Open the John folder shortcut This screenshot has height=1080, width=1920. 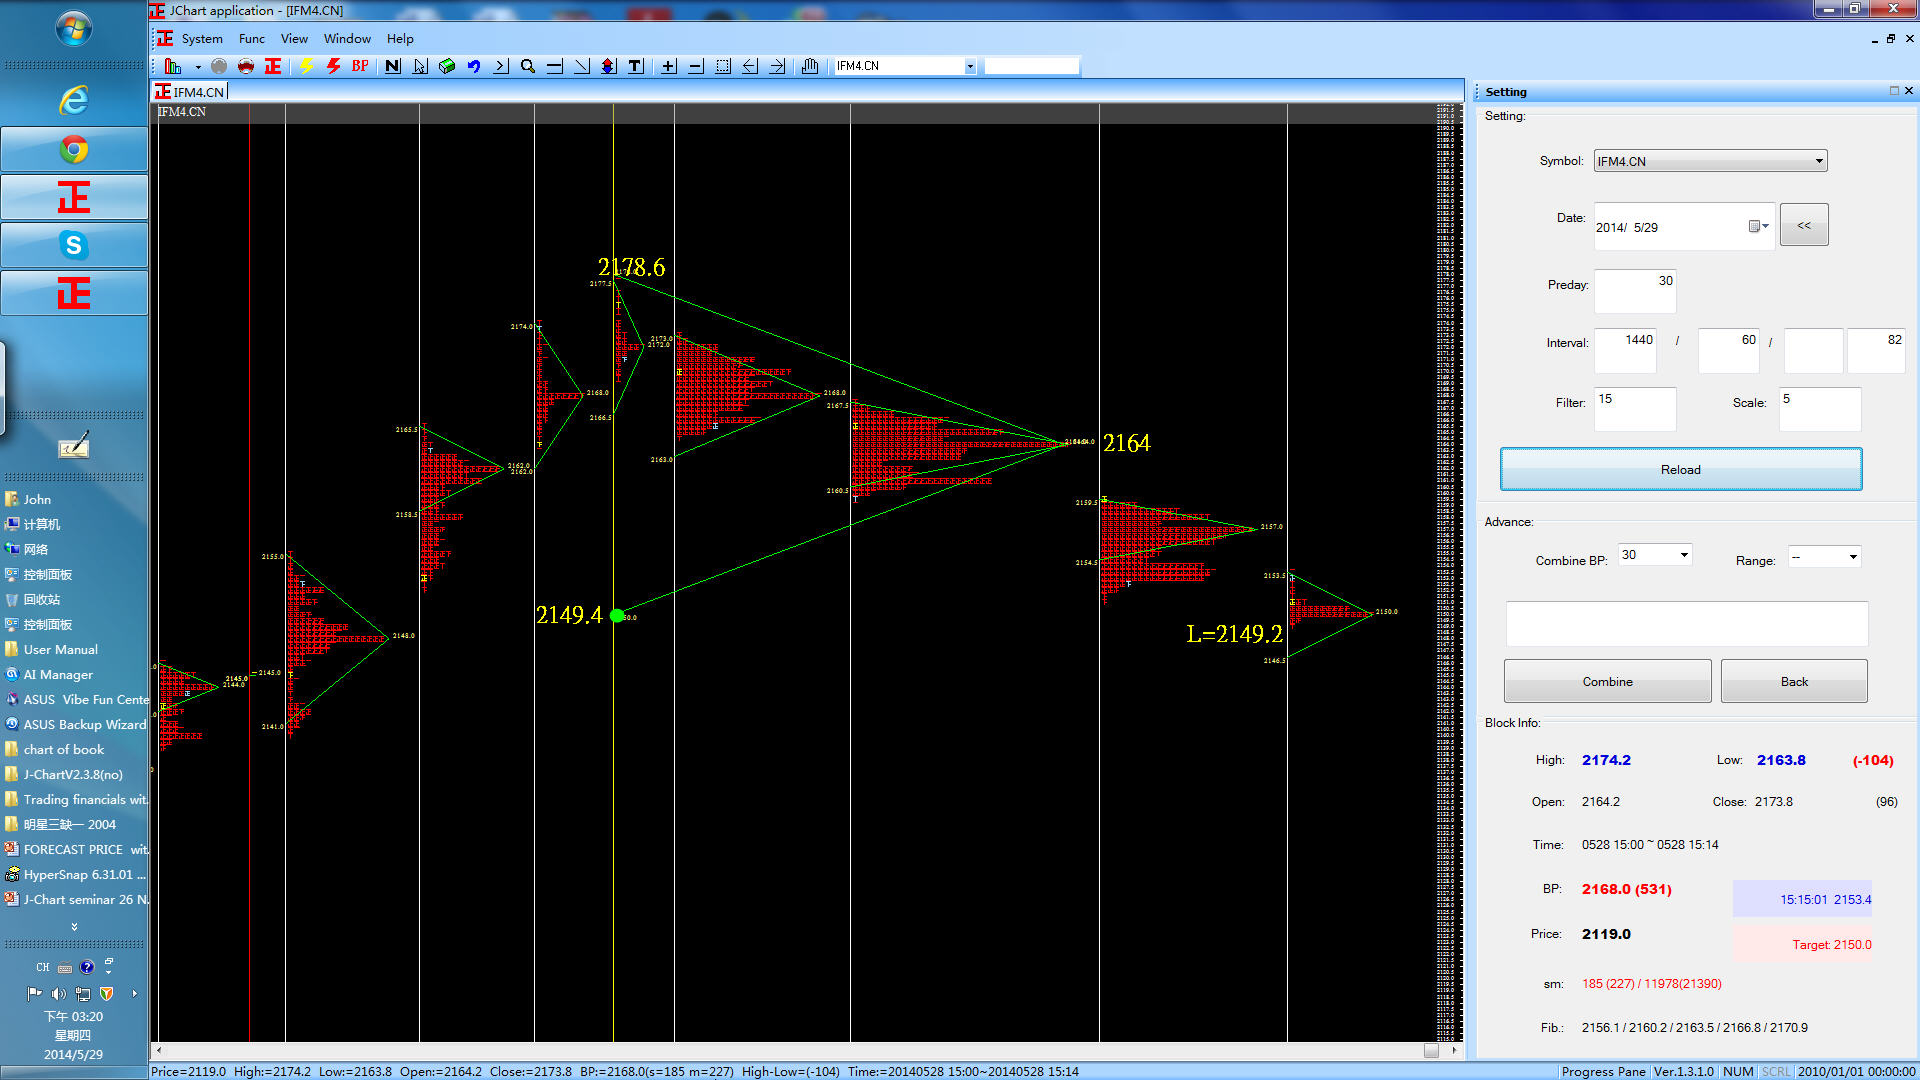tap(28, 499)
